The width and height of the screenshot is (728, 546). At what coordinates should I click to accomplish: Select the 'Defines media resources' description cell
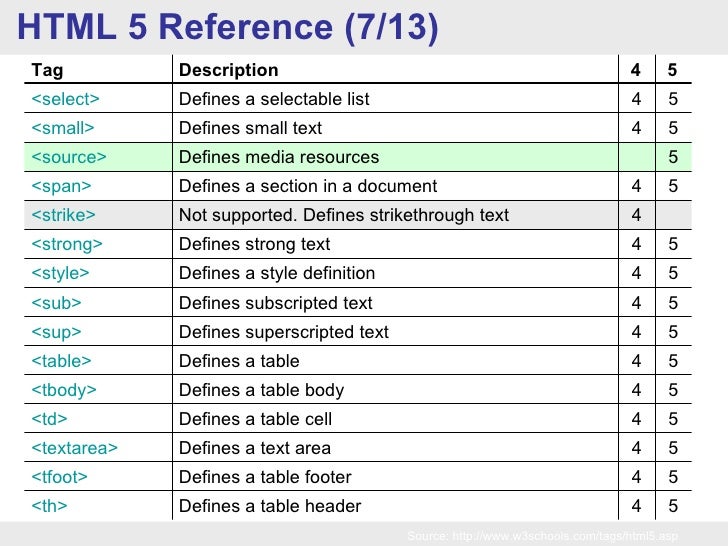[395, 157]
